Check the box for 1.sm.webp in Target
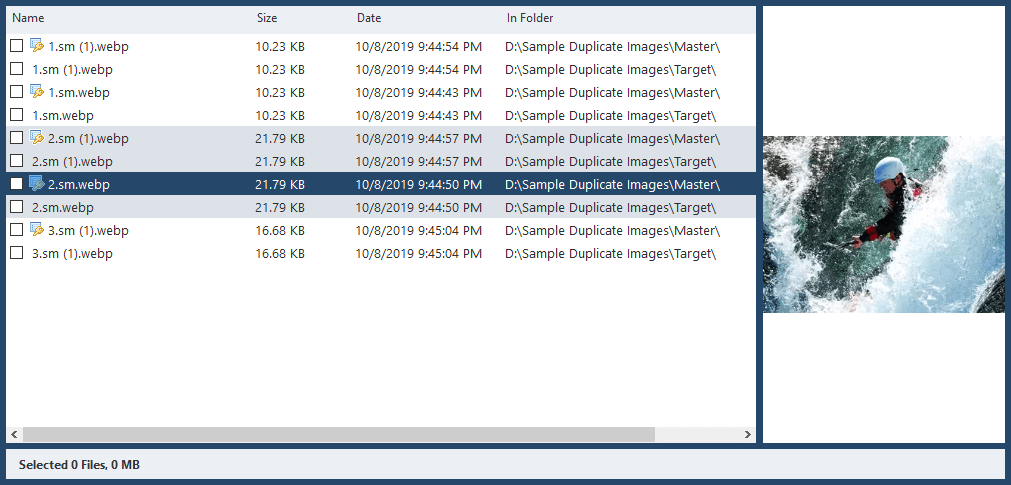Viewport: 1011px width, 485px height. point(17,115)
